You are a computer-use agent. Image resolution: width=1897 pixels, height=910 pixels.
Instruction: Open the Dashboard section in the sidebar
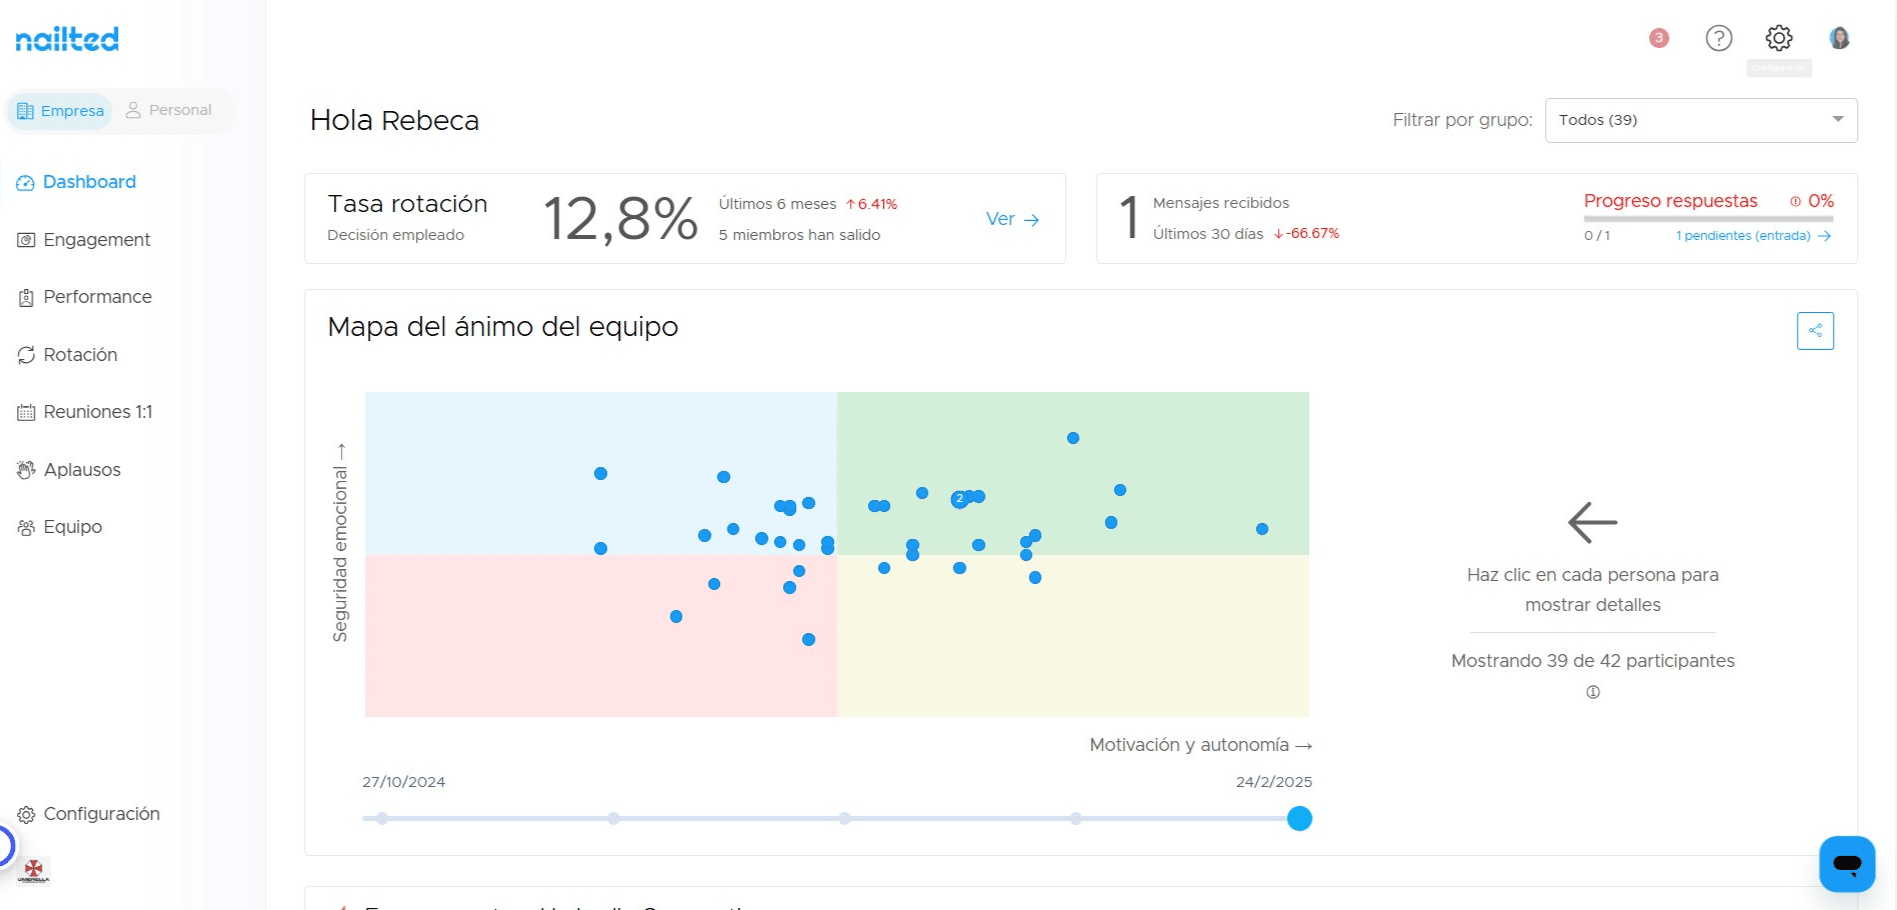click(89, 182)
